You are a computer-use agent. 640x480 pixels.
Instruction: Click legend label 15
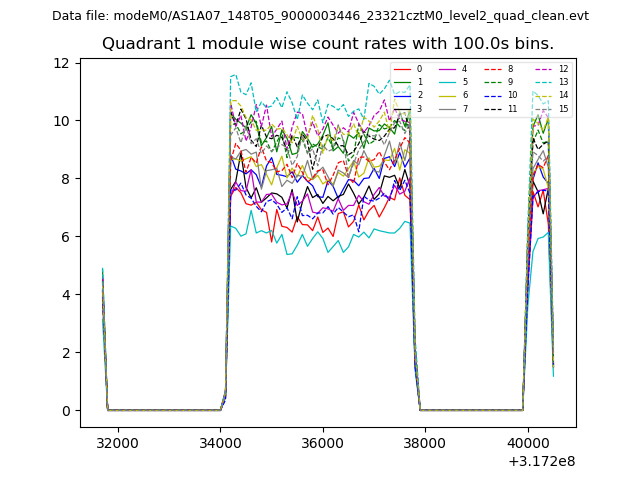(x=562, y=108)
